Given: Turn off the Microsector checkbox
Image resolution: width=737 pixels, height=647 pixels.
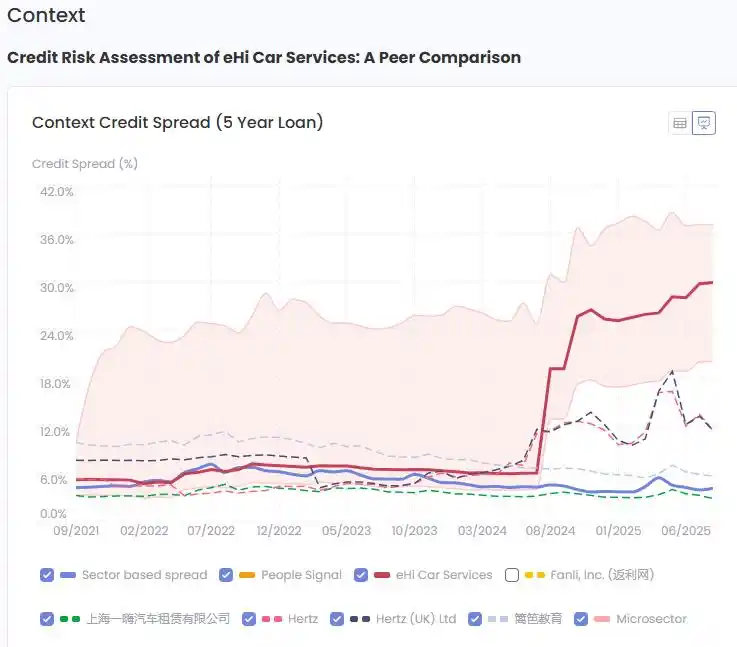Looking at the screenshot, I should click(581, 619).
